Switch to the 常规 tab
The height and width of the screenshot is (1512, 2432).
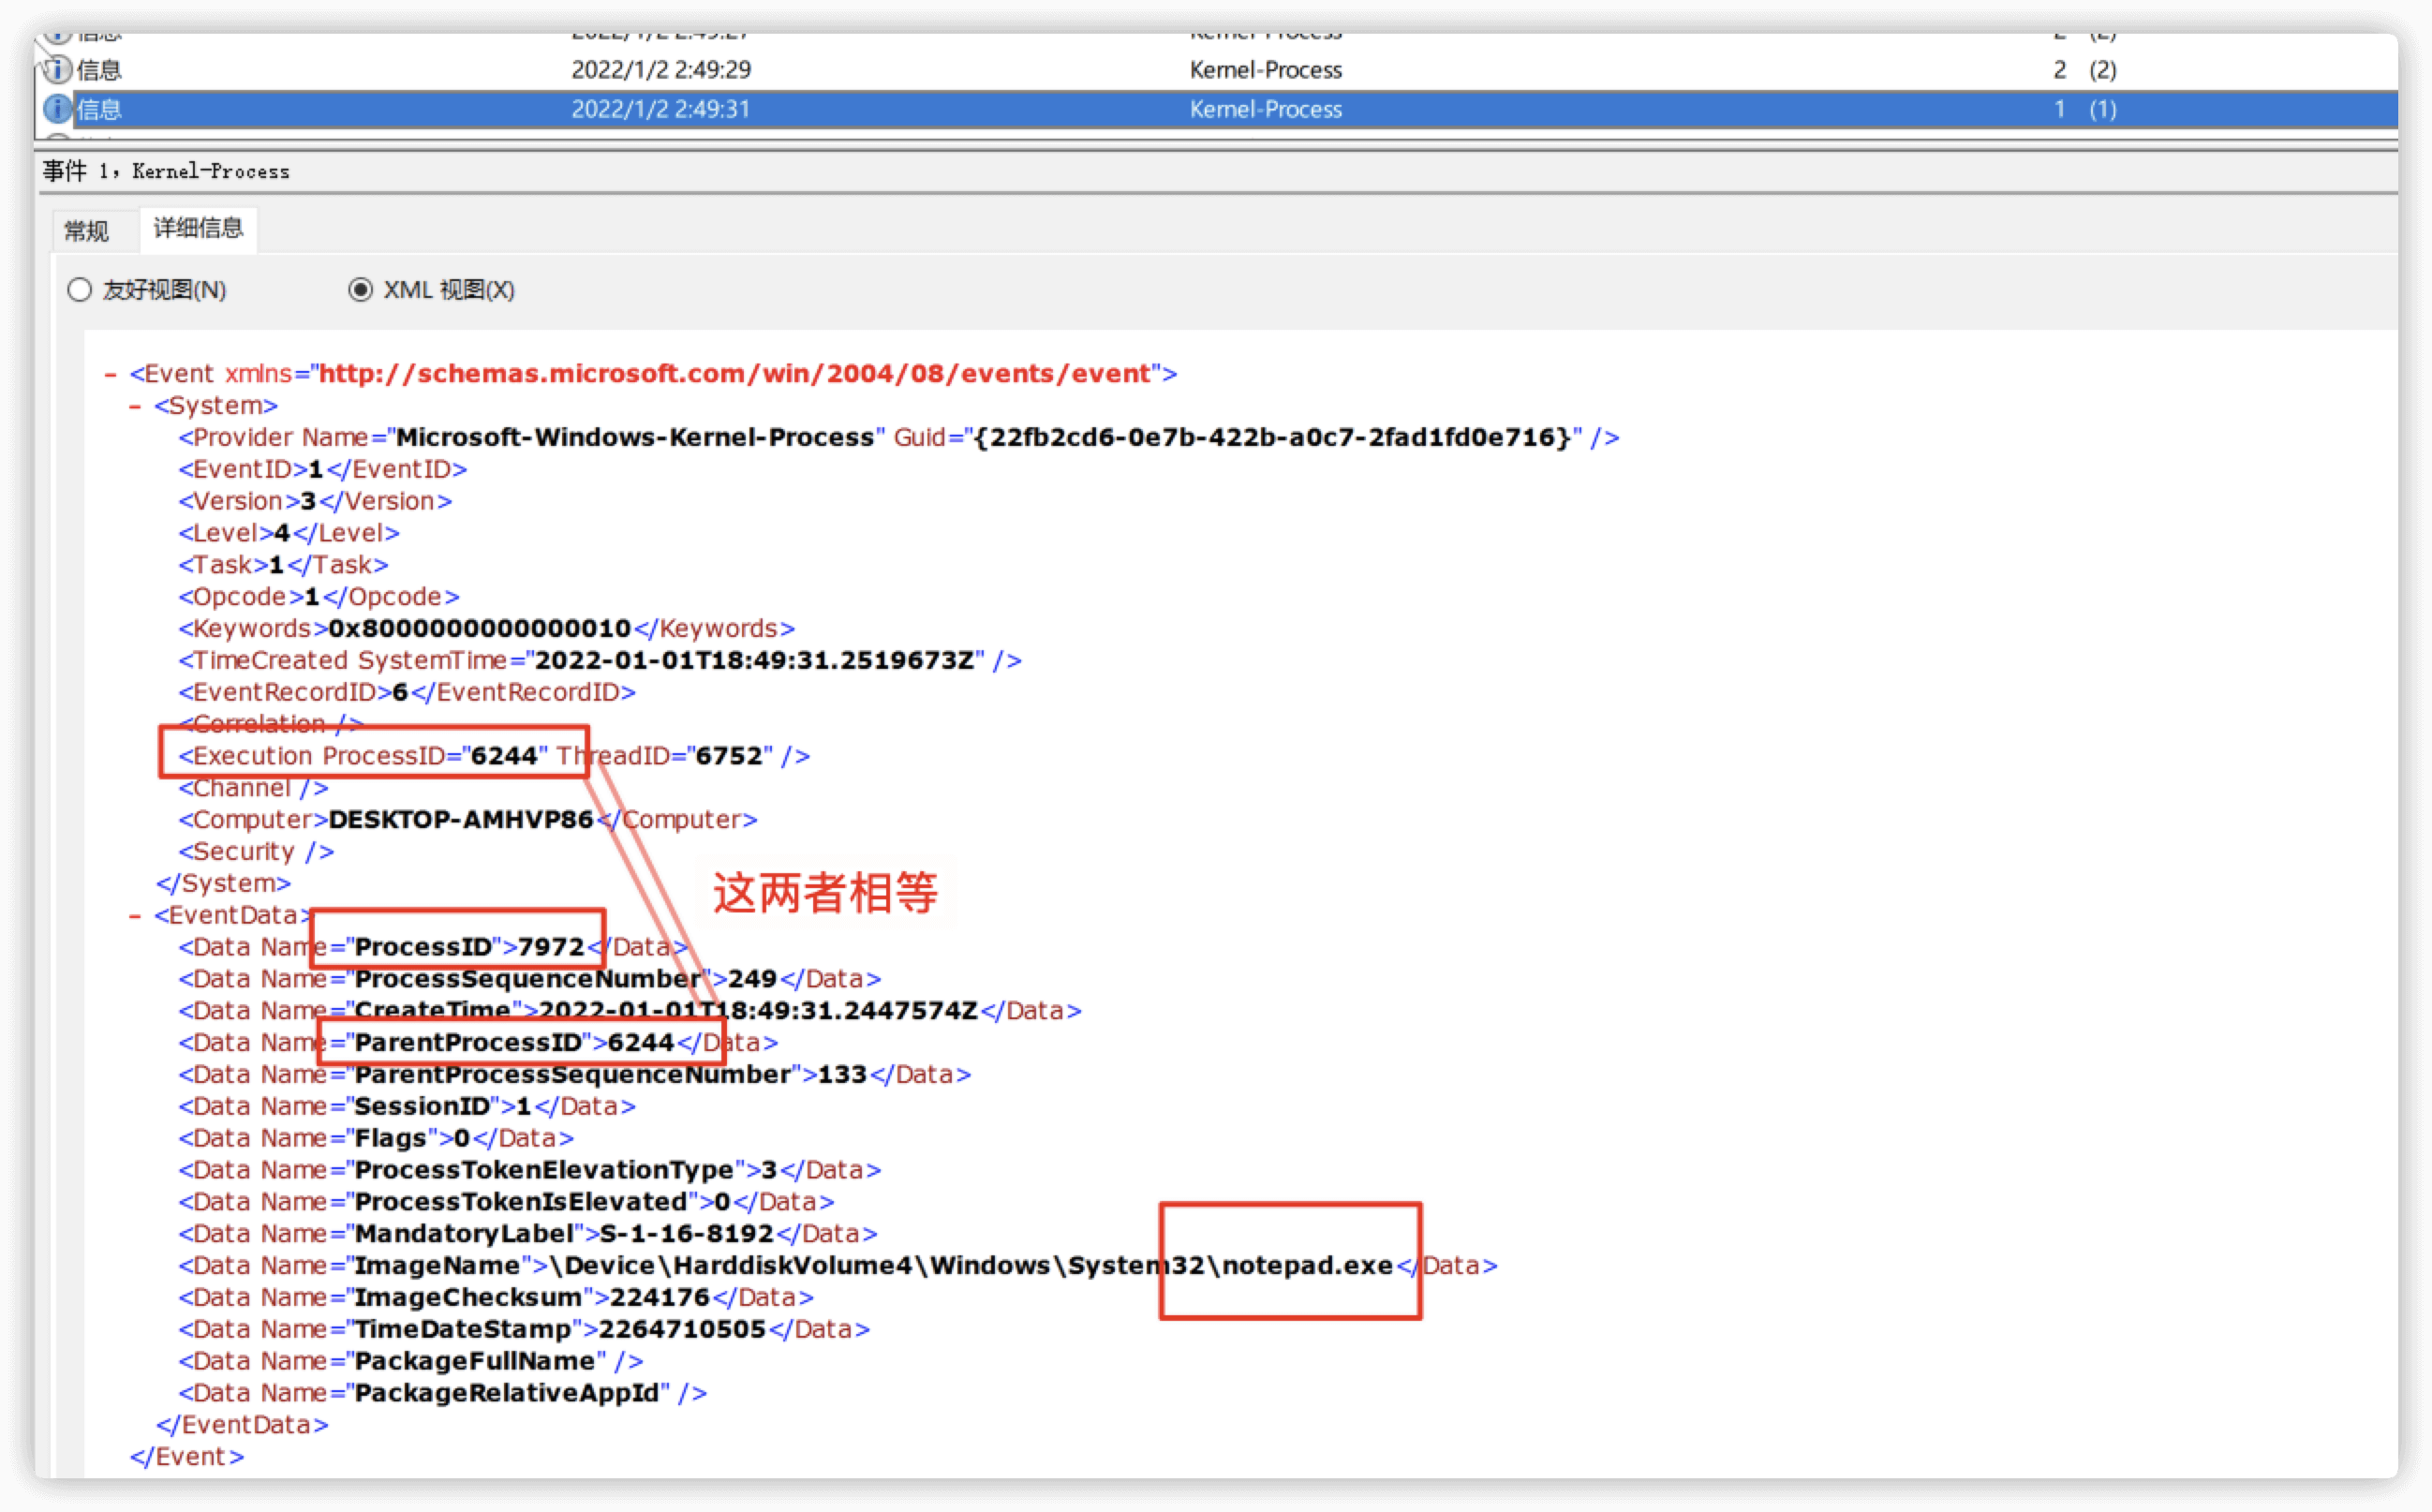pyautogui.click(x=87, y=231)
